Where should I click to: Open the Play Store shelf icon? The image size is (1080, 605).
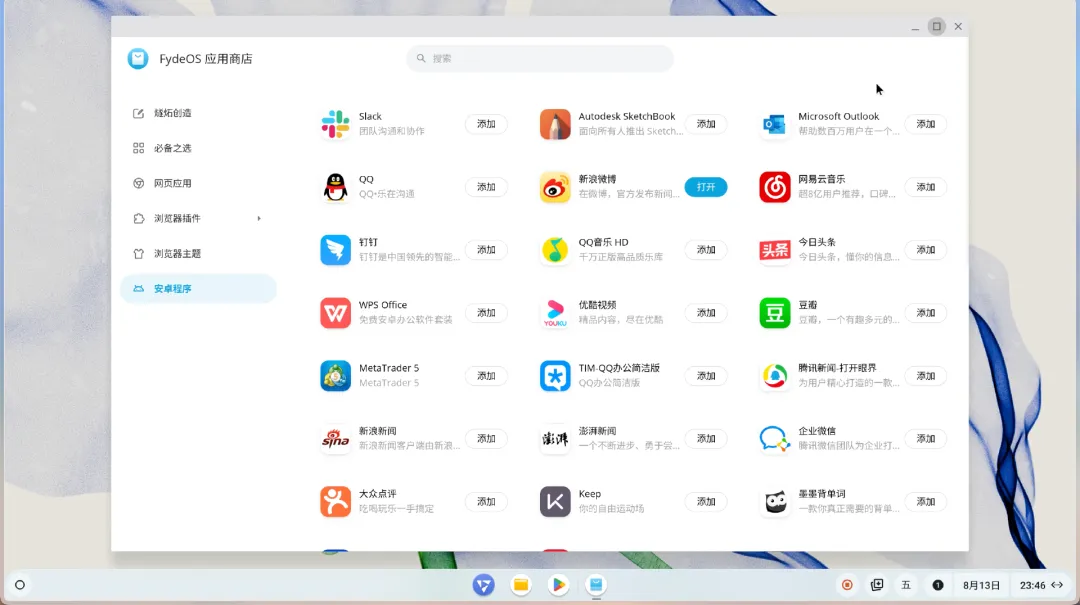tap(559, 585)
